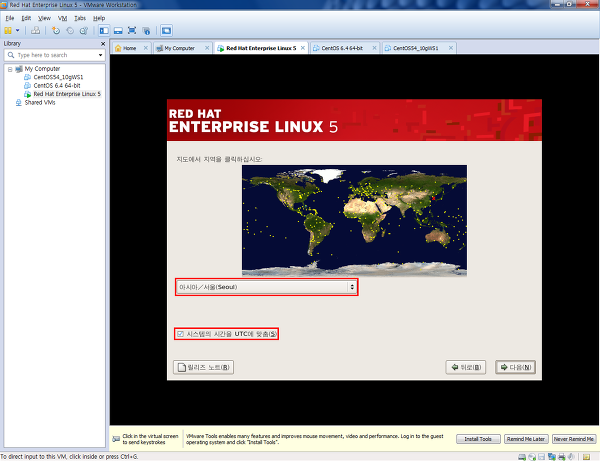This screenshot has width=600, height=461.
Task: Select My Computer in the library
Action: point(42,69)
